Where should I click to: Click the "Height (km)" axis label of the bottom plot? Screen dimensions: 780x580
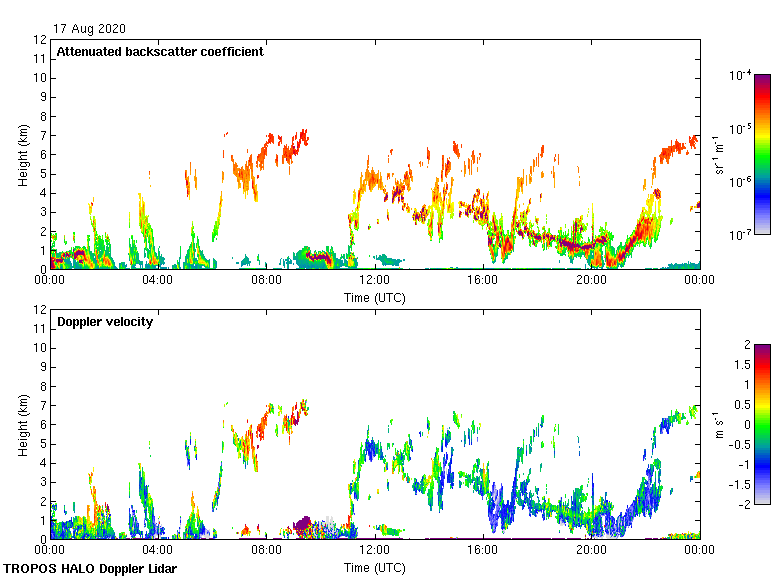click(23, 424)
